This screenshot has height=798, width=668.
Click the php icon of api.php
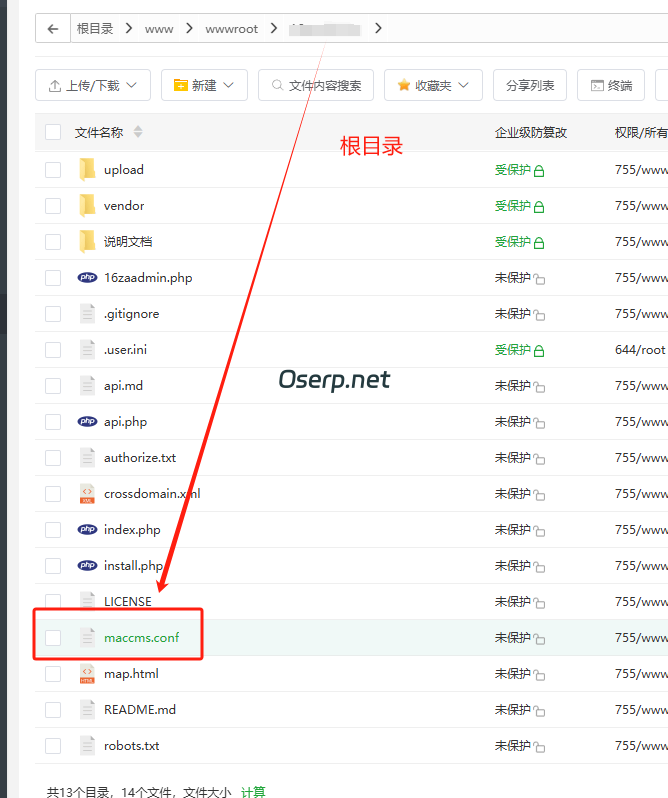pyautogui.click(x=88, y=422)
